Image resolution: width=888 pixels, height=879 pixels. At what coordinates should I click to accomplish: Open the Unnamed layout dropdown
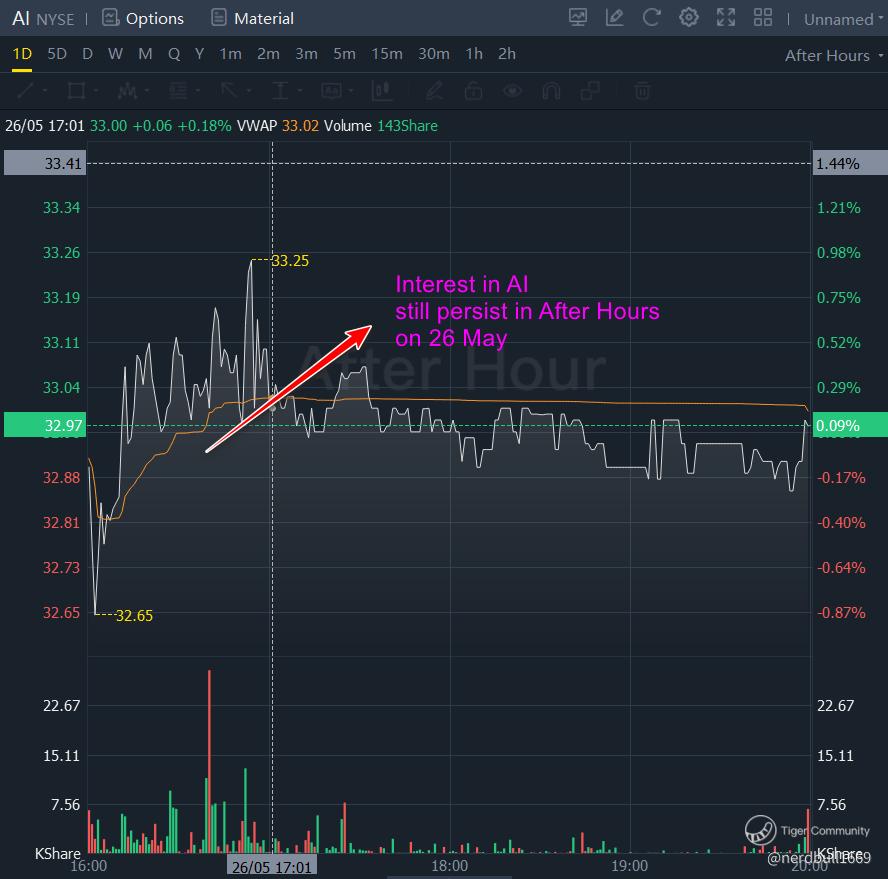(843, 19)
